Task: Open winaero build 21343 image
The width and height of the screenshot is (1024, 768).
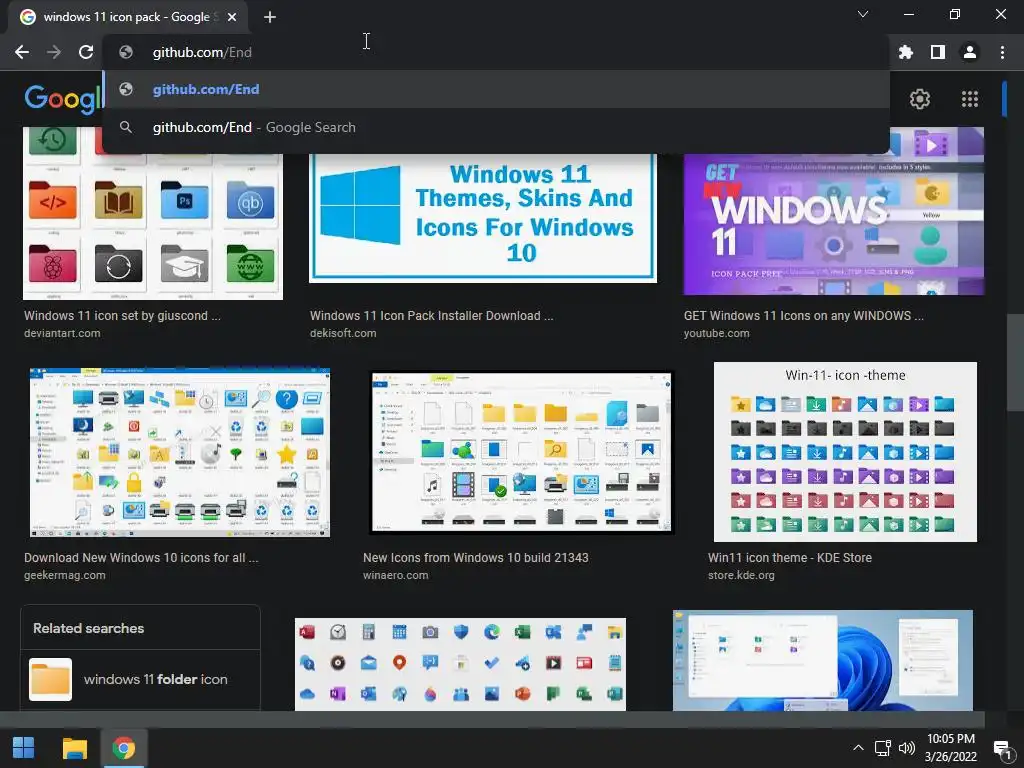Action: pos(522,453)
